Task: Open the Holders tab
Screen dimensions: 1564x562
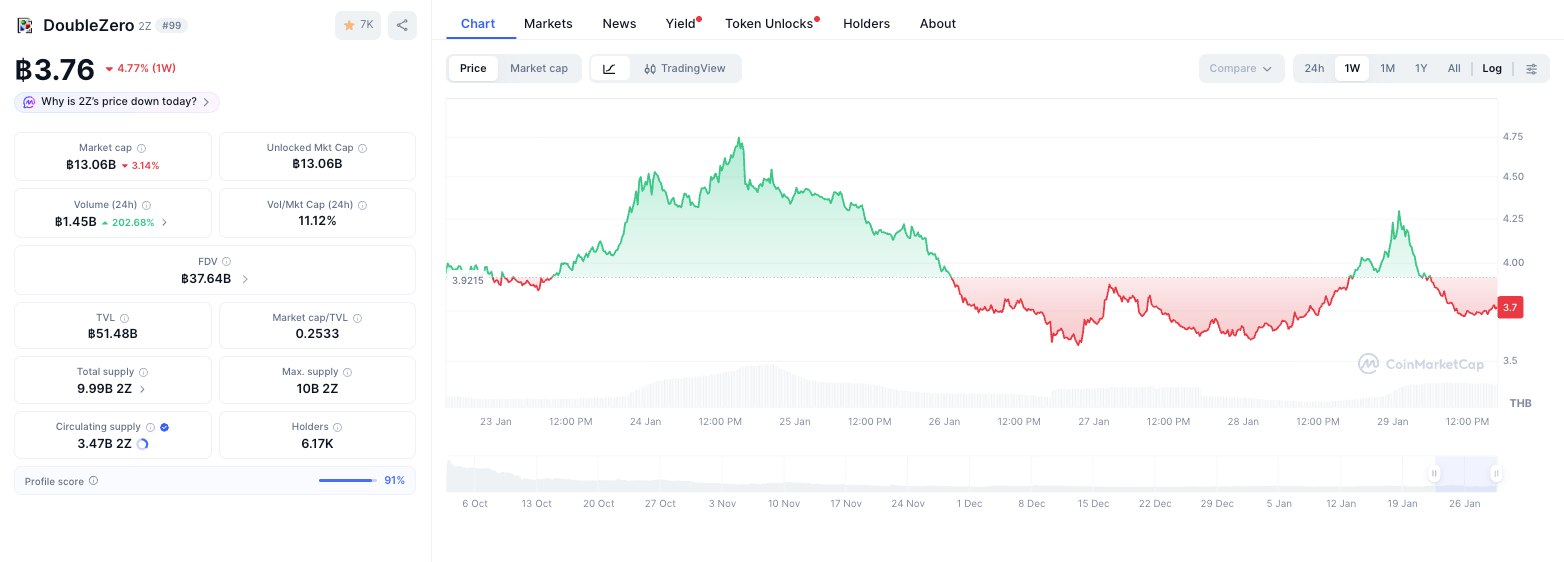Action: click(866, 23)
